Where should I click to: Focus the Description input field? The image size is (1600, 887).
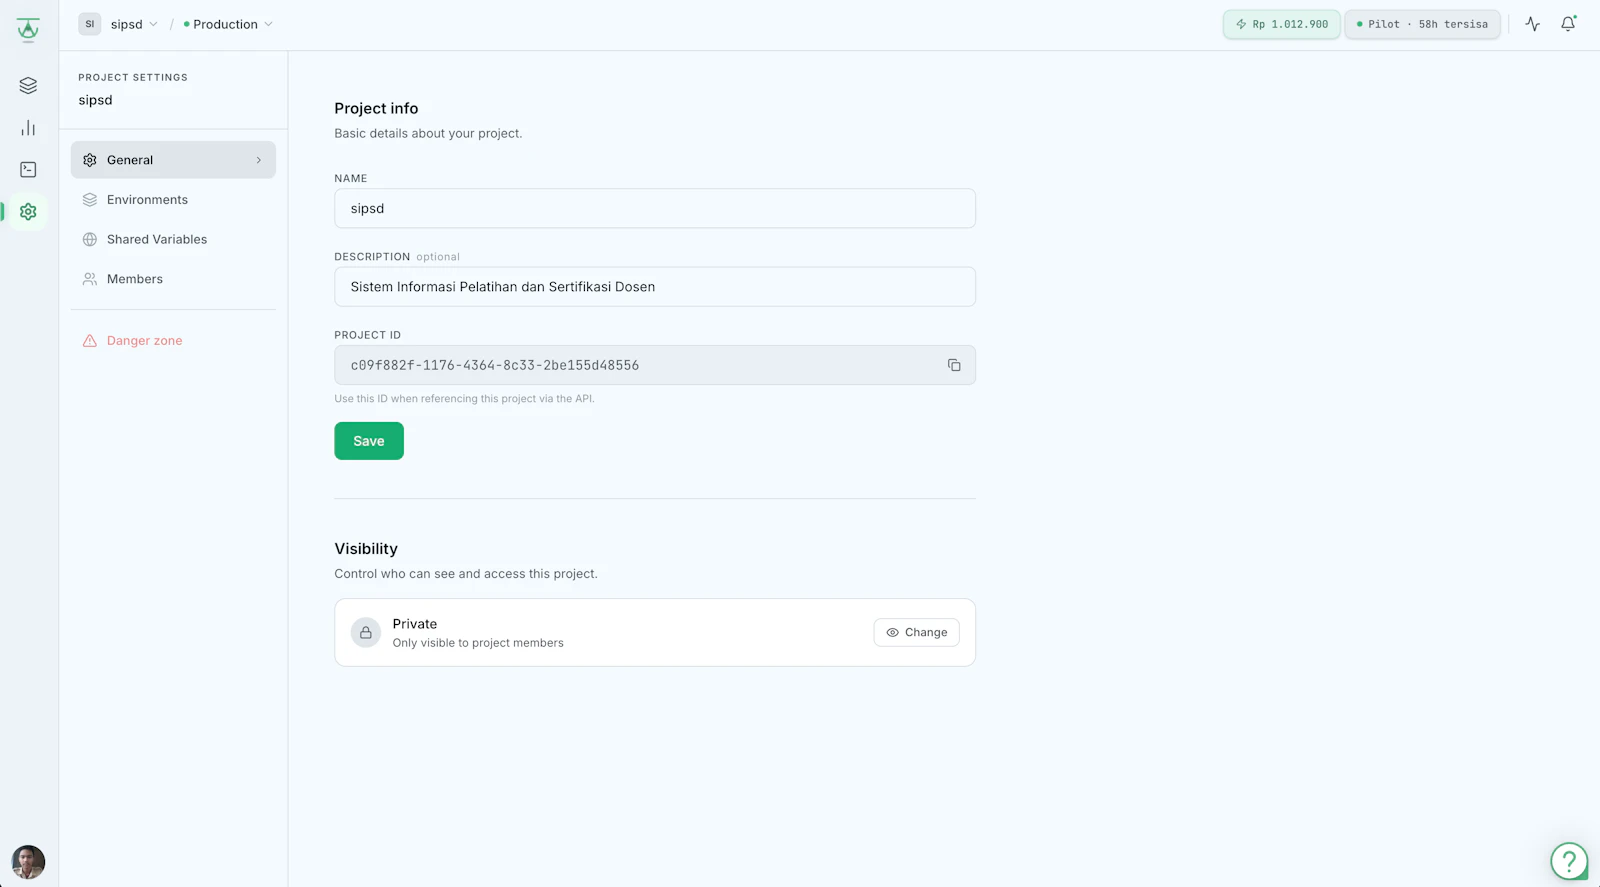(655, 287)
